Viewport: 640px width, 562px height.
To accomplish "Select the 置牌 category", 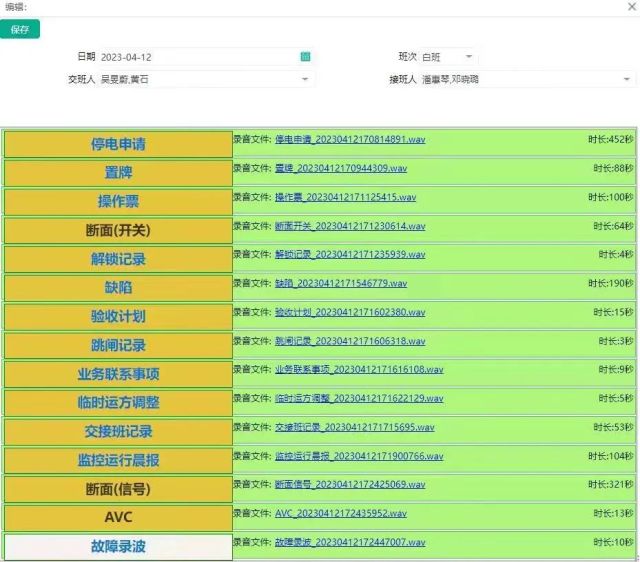I will pyautogui.click(x=118, y=173).
